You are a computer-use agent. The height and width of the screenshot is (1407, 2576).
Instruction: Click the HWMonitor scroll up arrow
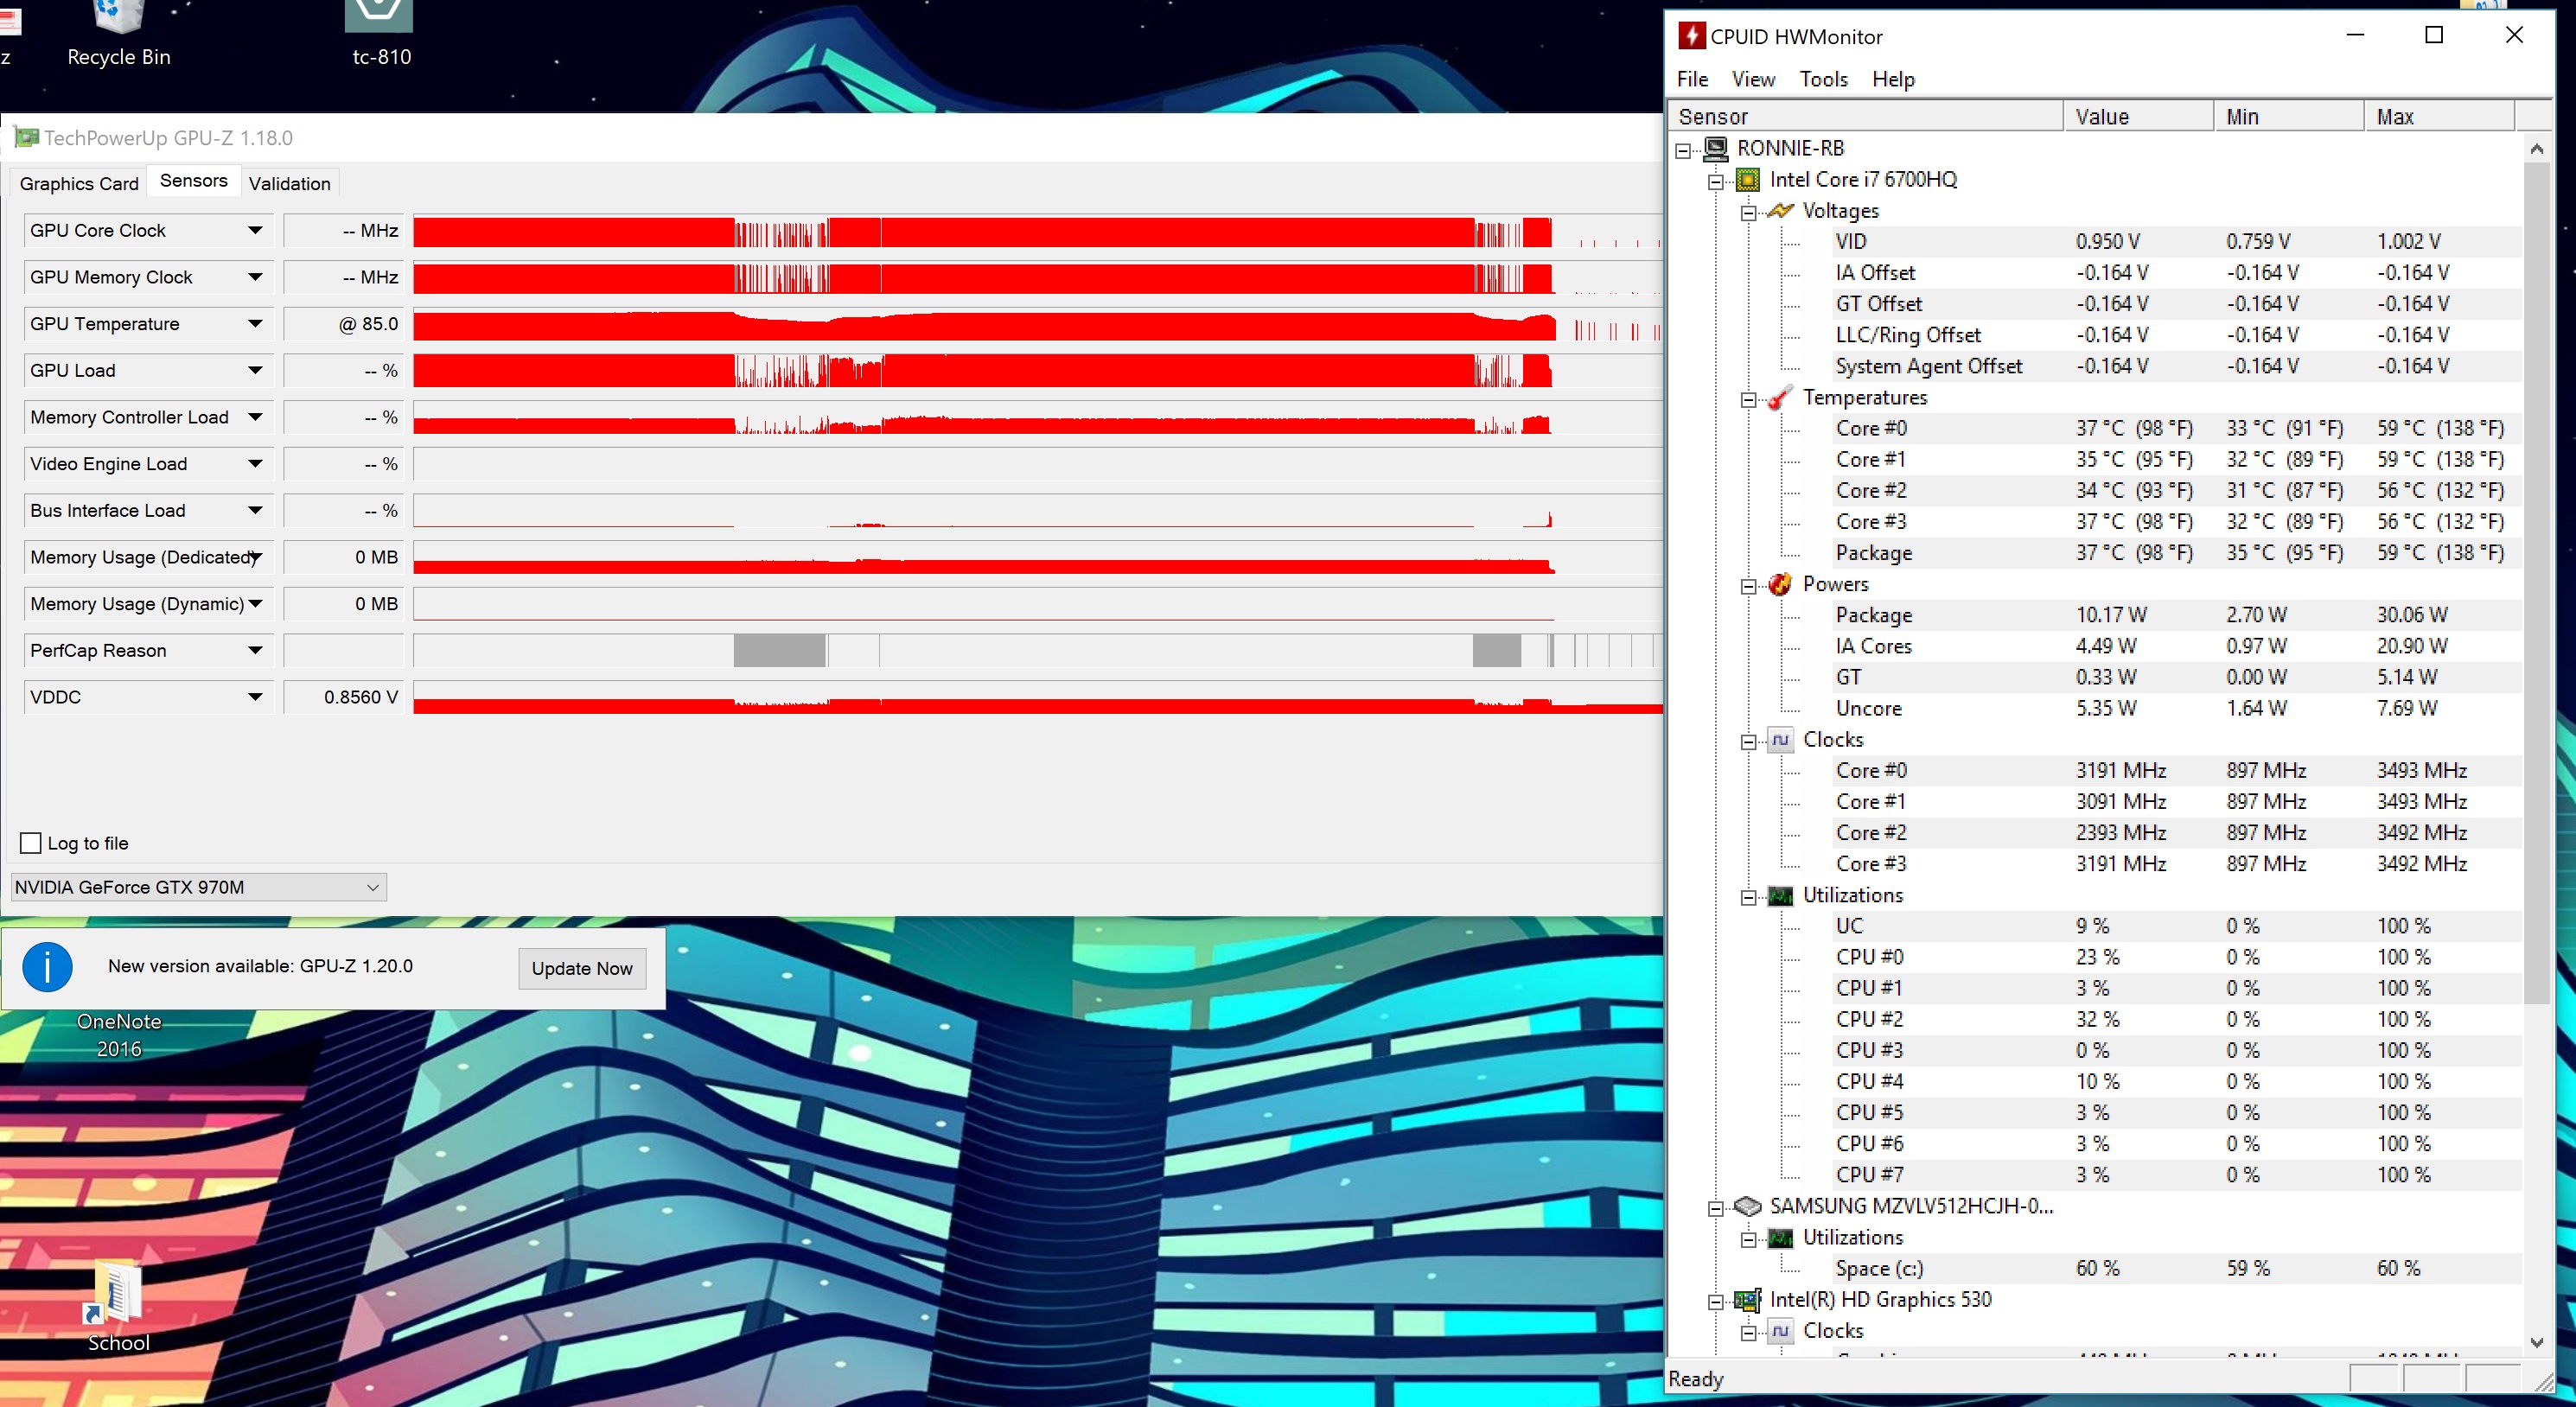click(x=2536, y=149)
